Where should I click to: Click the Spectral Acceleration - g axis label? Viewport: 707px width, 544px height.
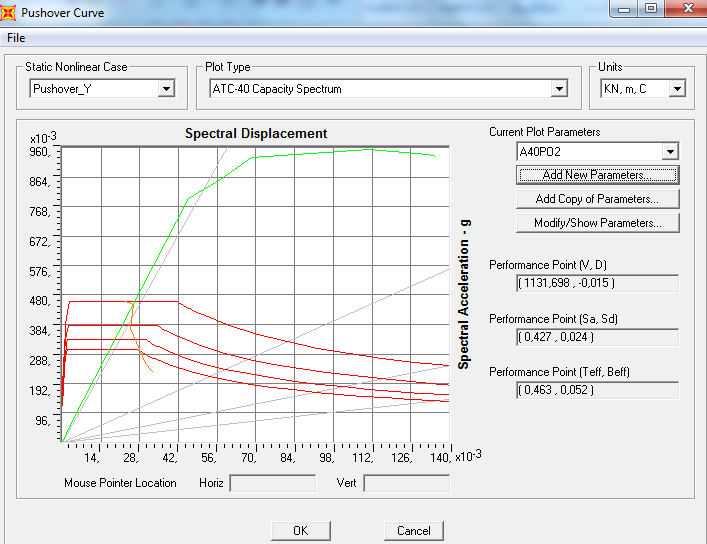pyautogui.click(x=464, y=295)
